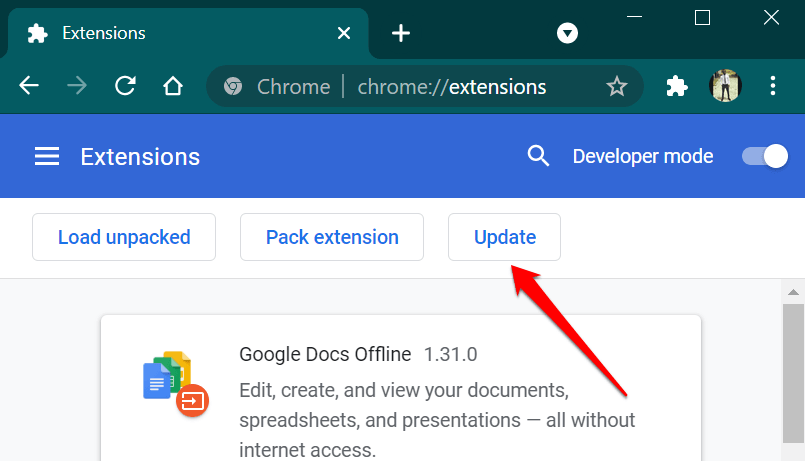Go to the browser home page

point(173,86)
